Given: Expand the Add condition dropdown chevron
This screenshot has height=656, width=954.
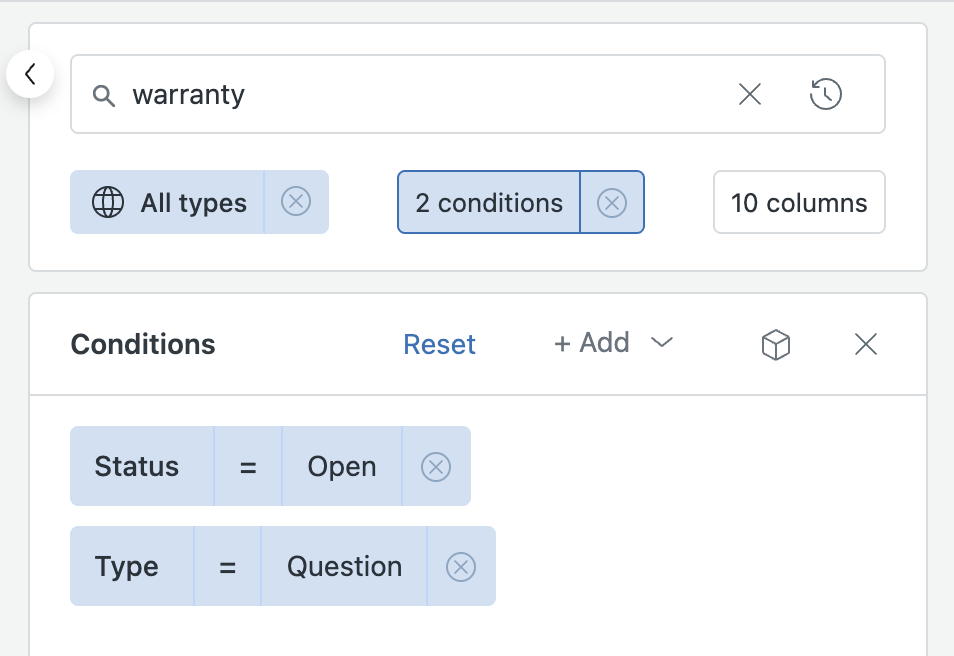Looking at the screenshot, I should click(662, 343).
